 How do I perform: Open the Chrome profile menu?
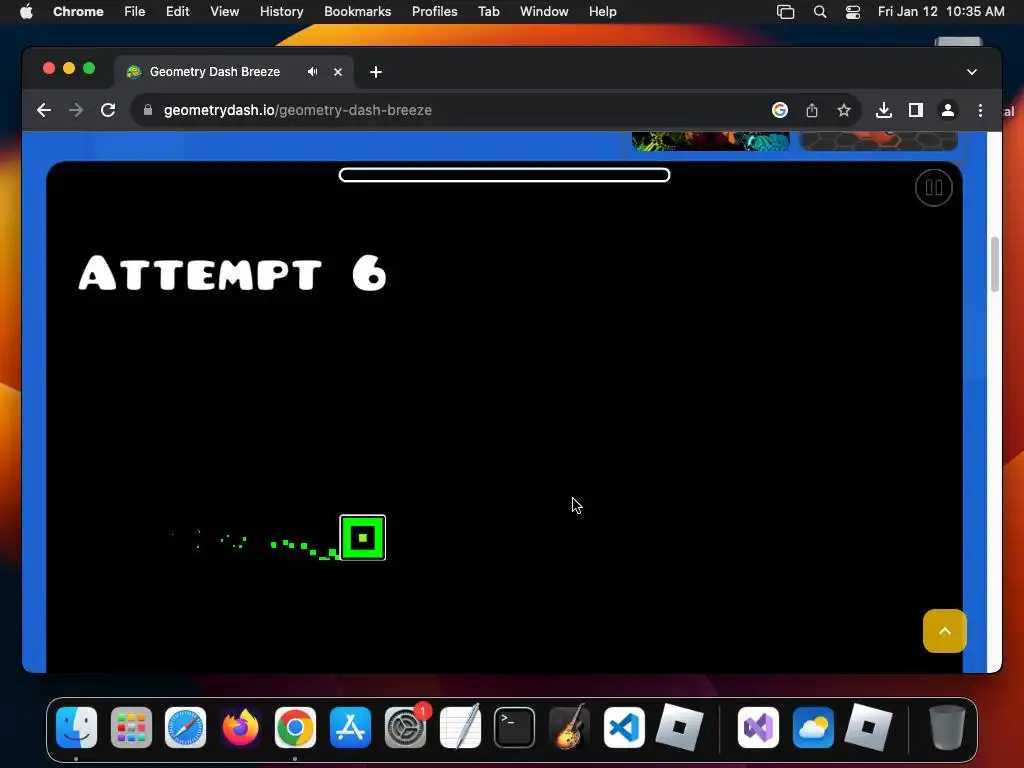tap(948, 110)
